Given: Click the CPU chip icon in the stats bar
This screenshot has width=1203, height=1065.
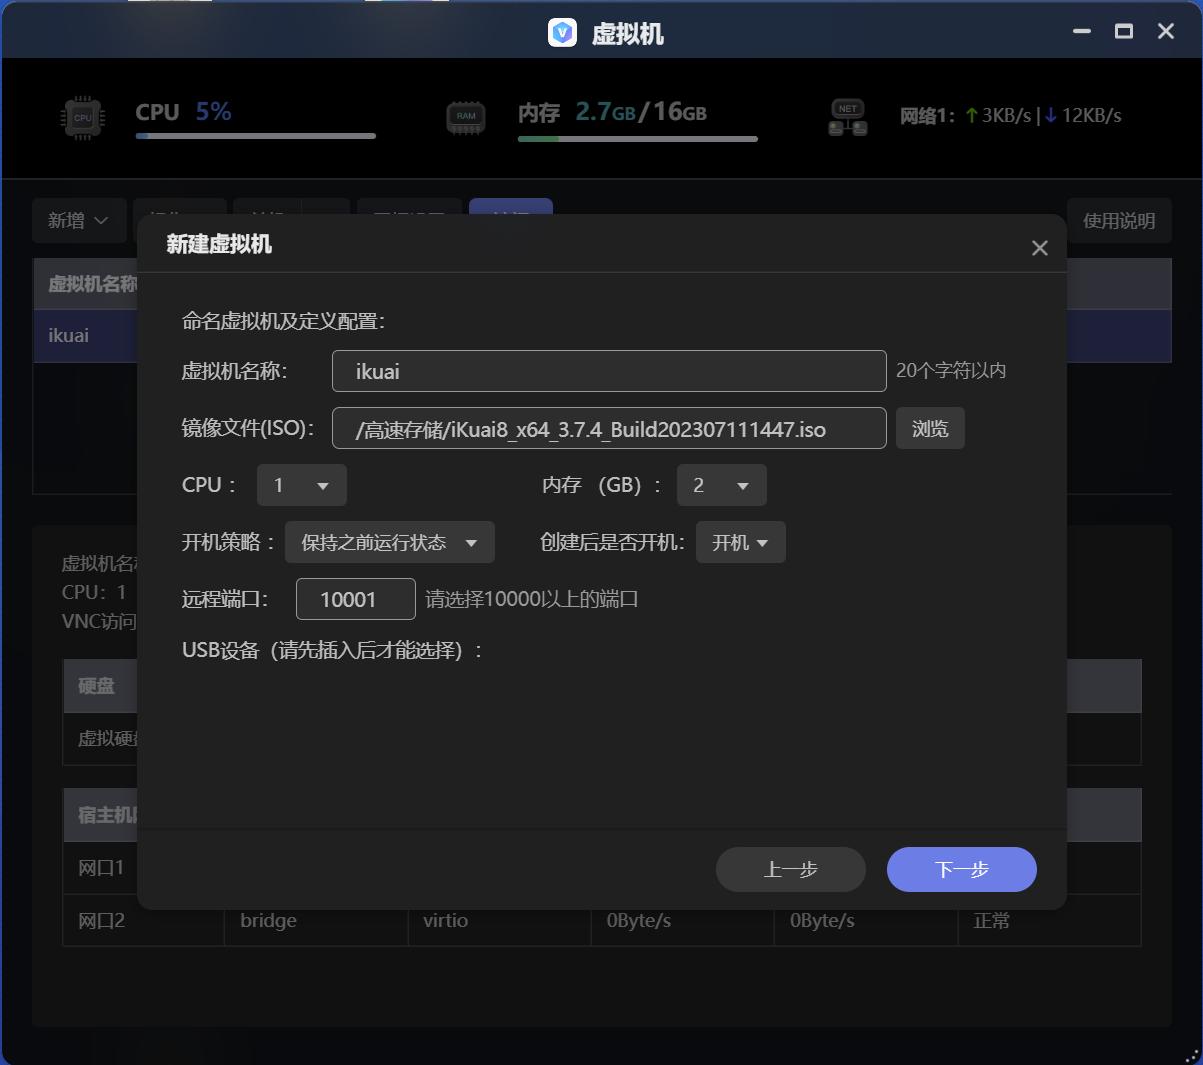Looking at the screenshot, I should pyautogui.click(x=81, y=116).
